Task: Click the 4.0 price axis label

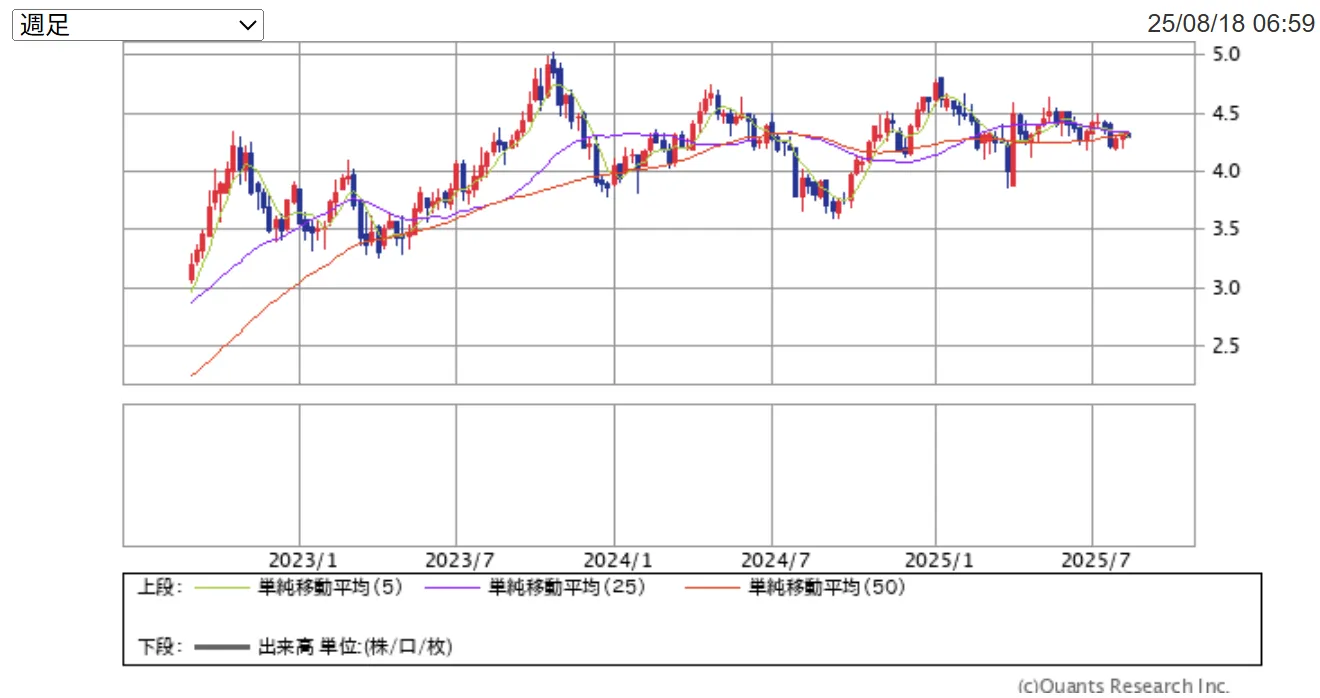Action: [1226, 171]
